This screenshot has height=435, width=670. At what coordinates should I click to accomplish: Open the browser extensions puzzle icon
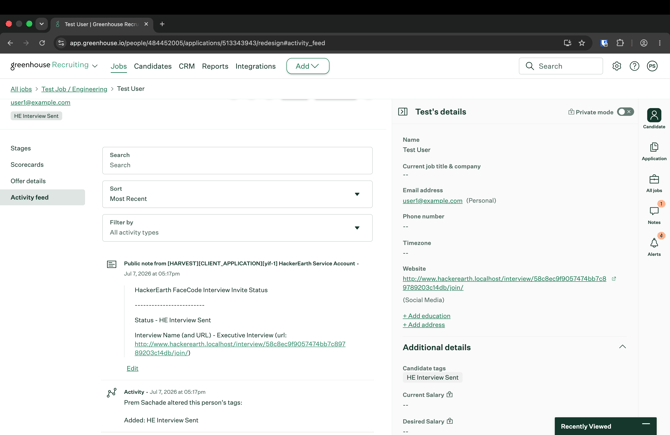click(620, 43)
